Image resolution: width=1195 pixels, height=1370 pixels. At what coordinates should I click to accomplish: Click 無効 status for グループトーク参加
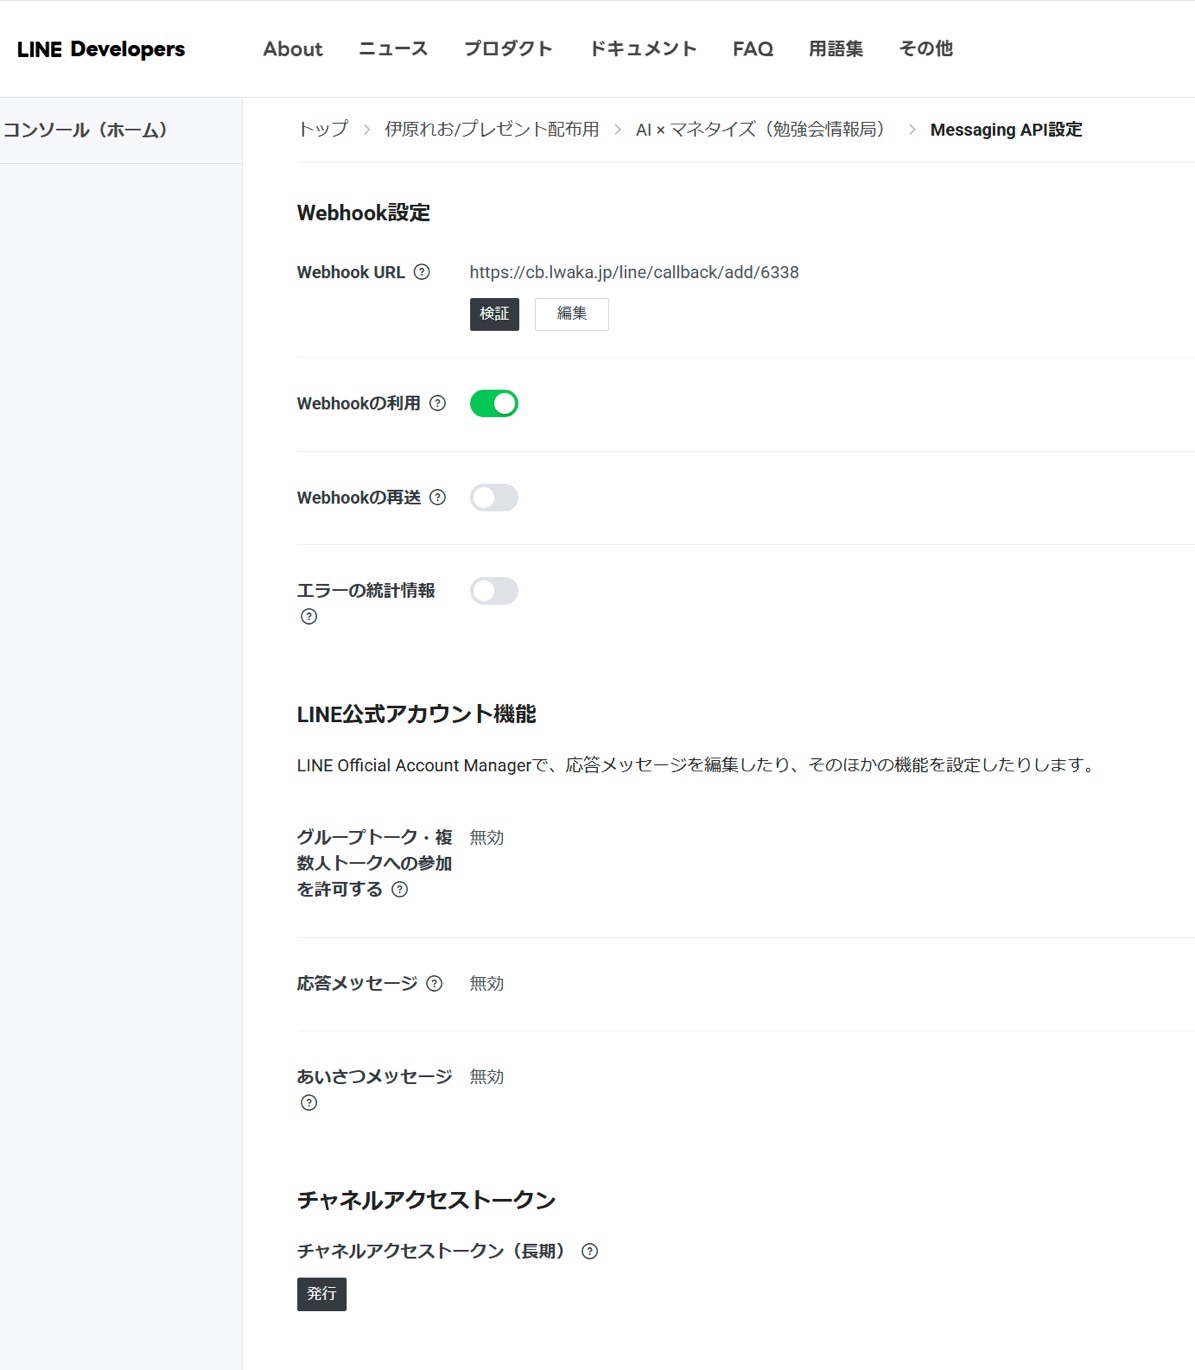(x=487, y=837)
